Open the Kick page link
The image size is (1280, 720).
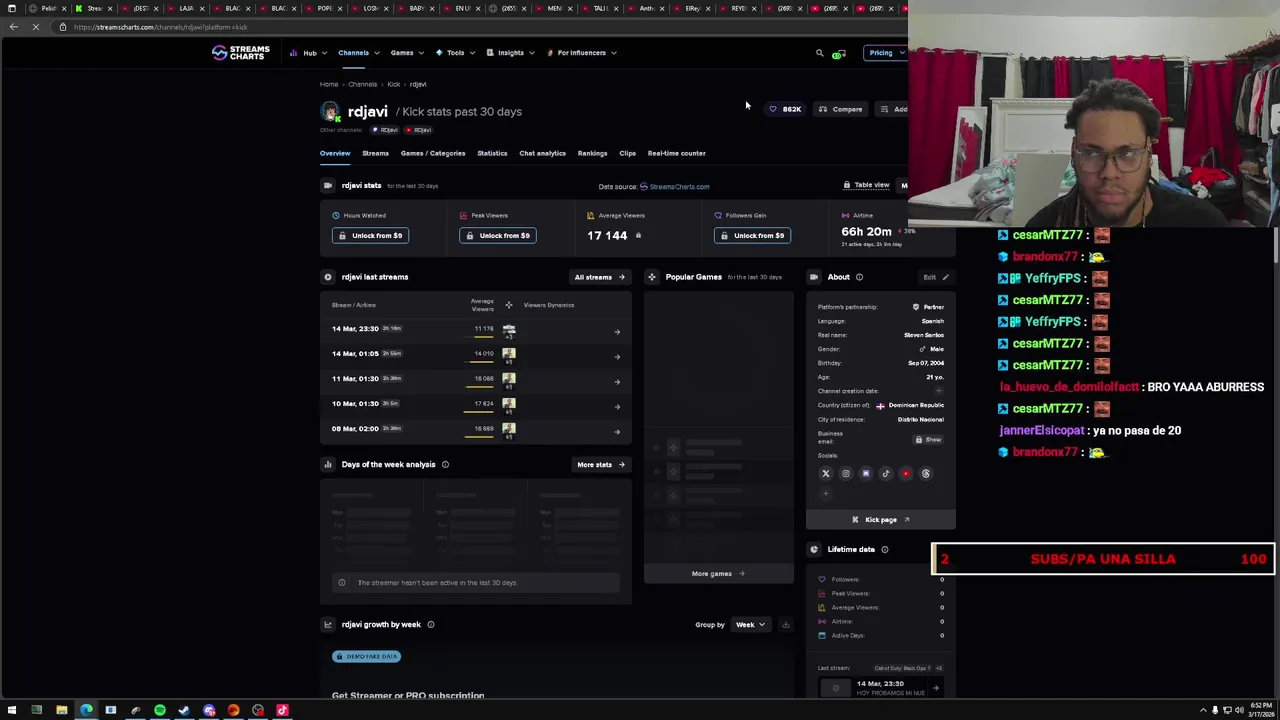point(881,520)
